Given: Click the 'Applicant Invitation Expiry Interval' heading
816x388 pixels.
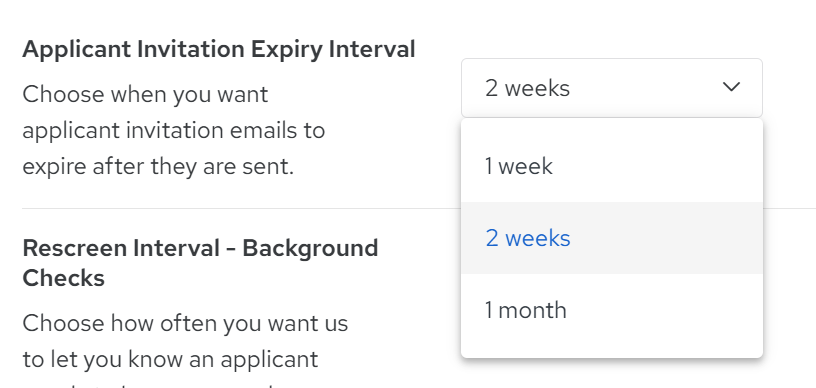Looking at the screenshot, I should click(x=219, y=50).
